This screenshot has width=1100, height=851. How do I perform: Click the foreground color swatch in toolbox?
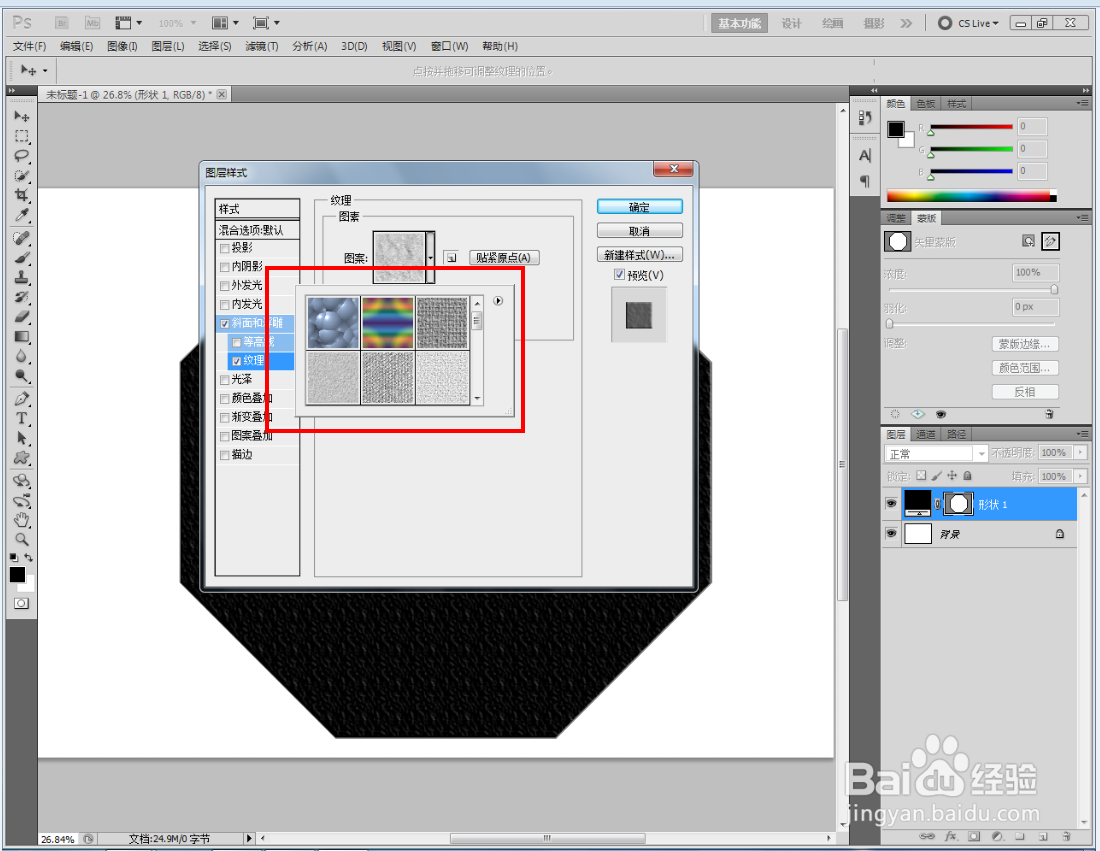coord(18,575)
